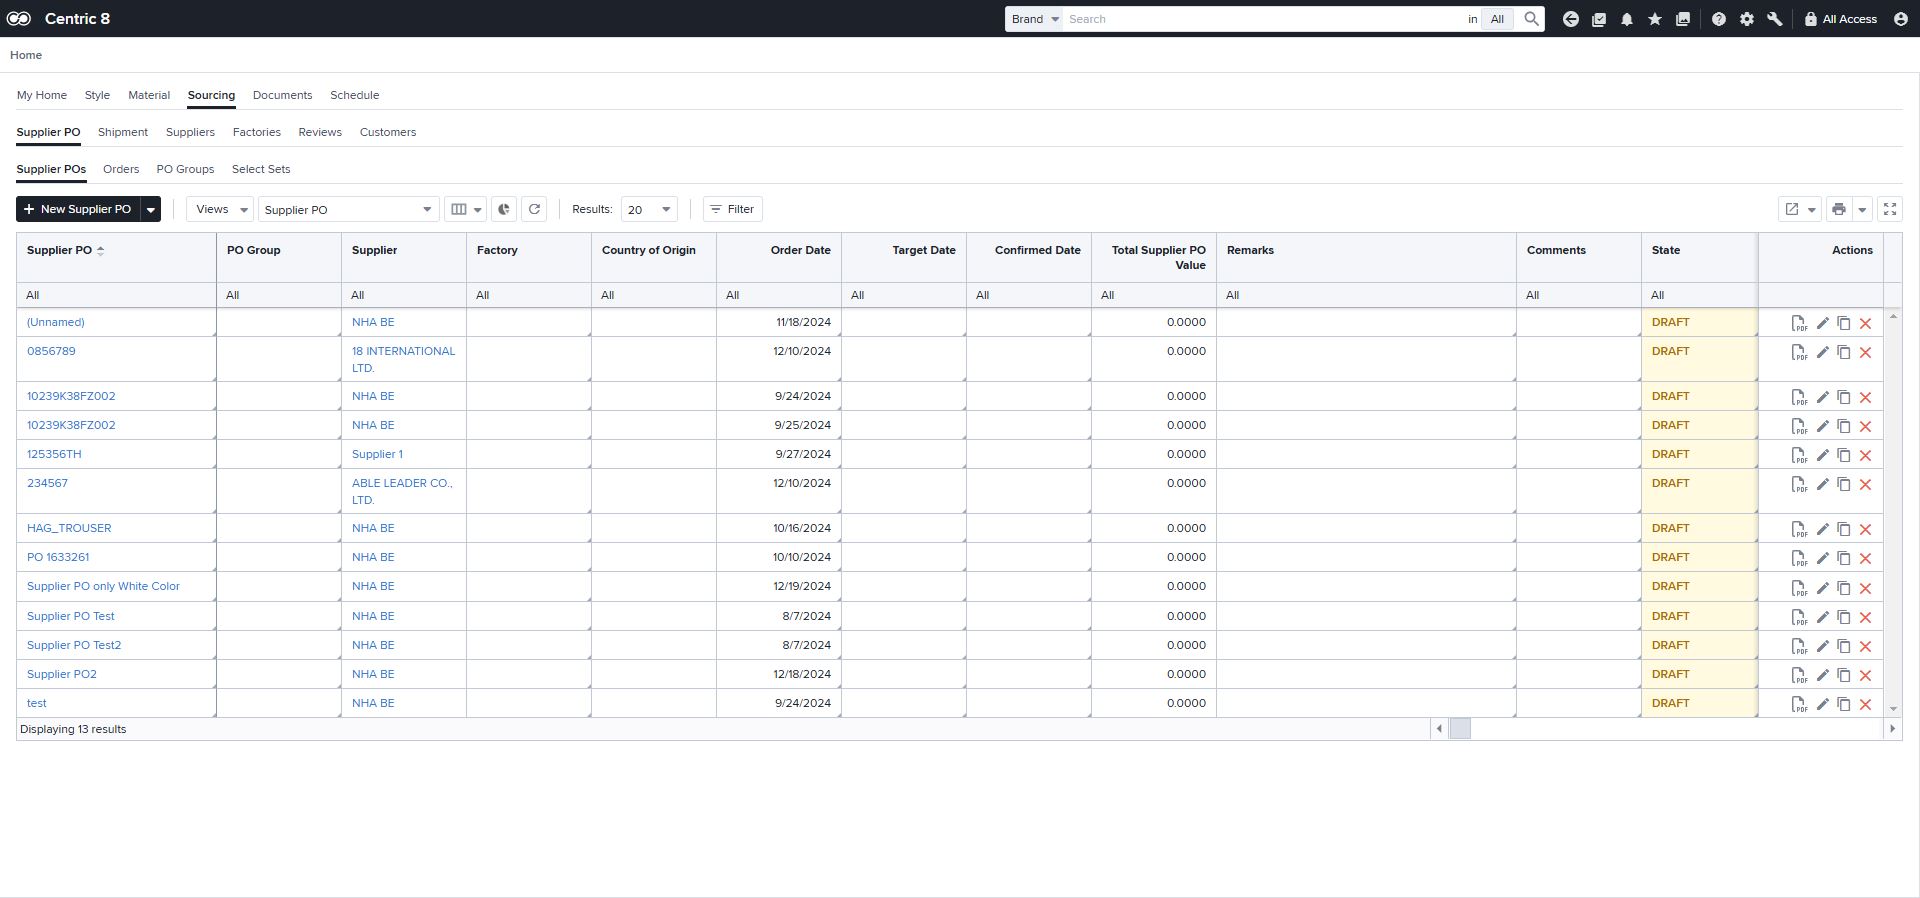Image resolution: width=1920 pixels, height=898 pixels.
Task: Edit the PO 1633261 row
Action: [x=1822, y=558]
